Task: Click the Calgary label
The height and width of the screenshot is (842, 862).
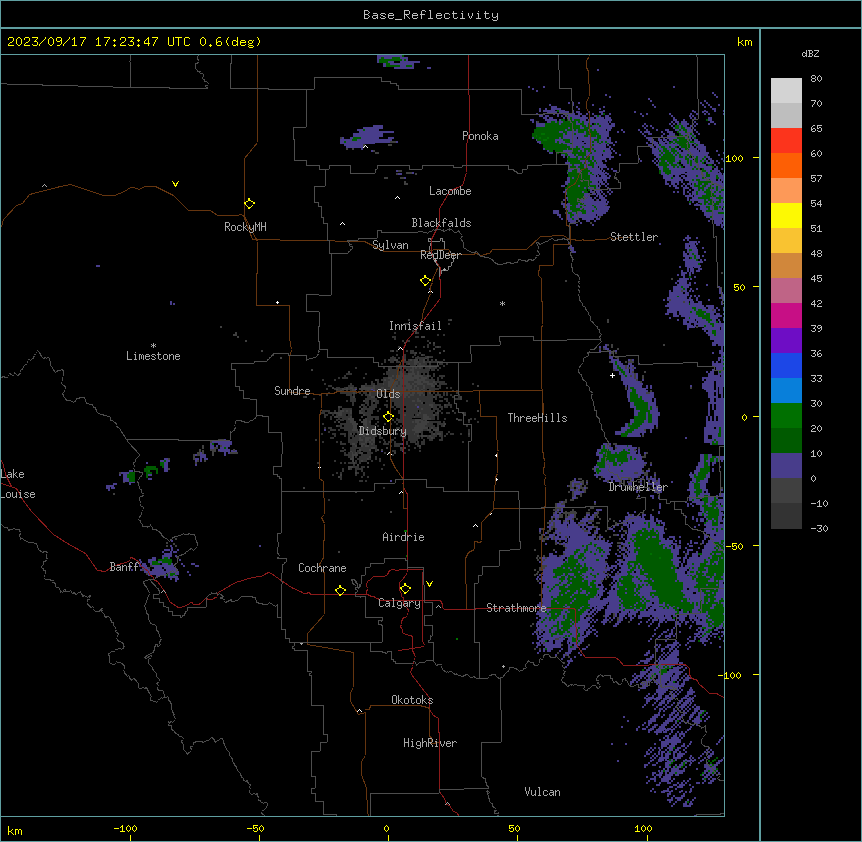Action: [399, 603]
